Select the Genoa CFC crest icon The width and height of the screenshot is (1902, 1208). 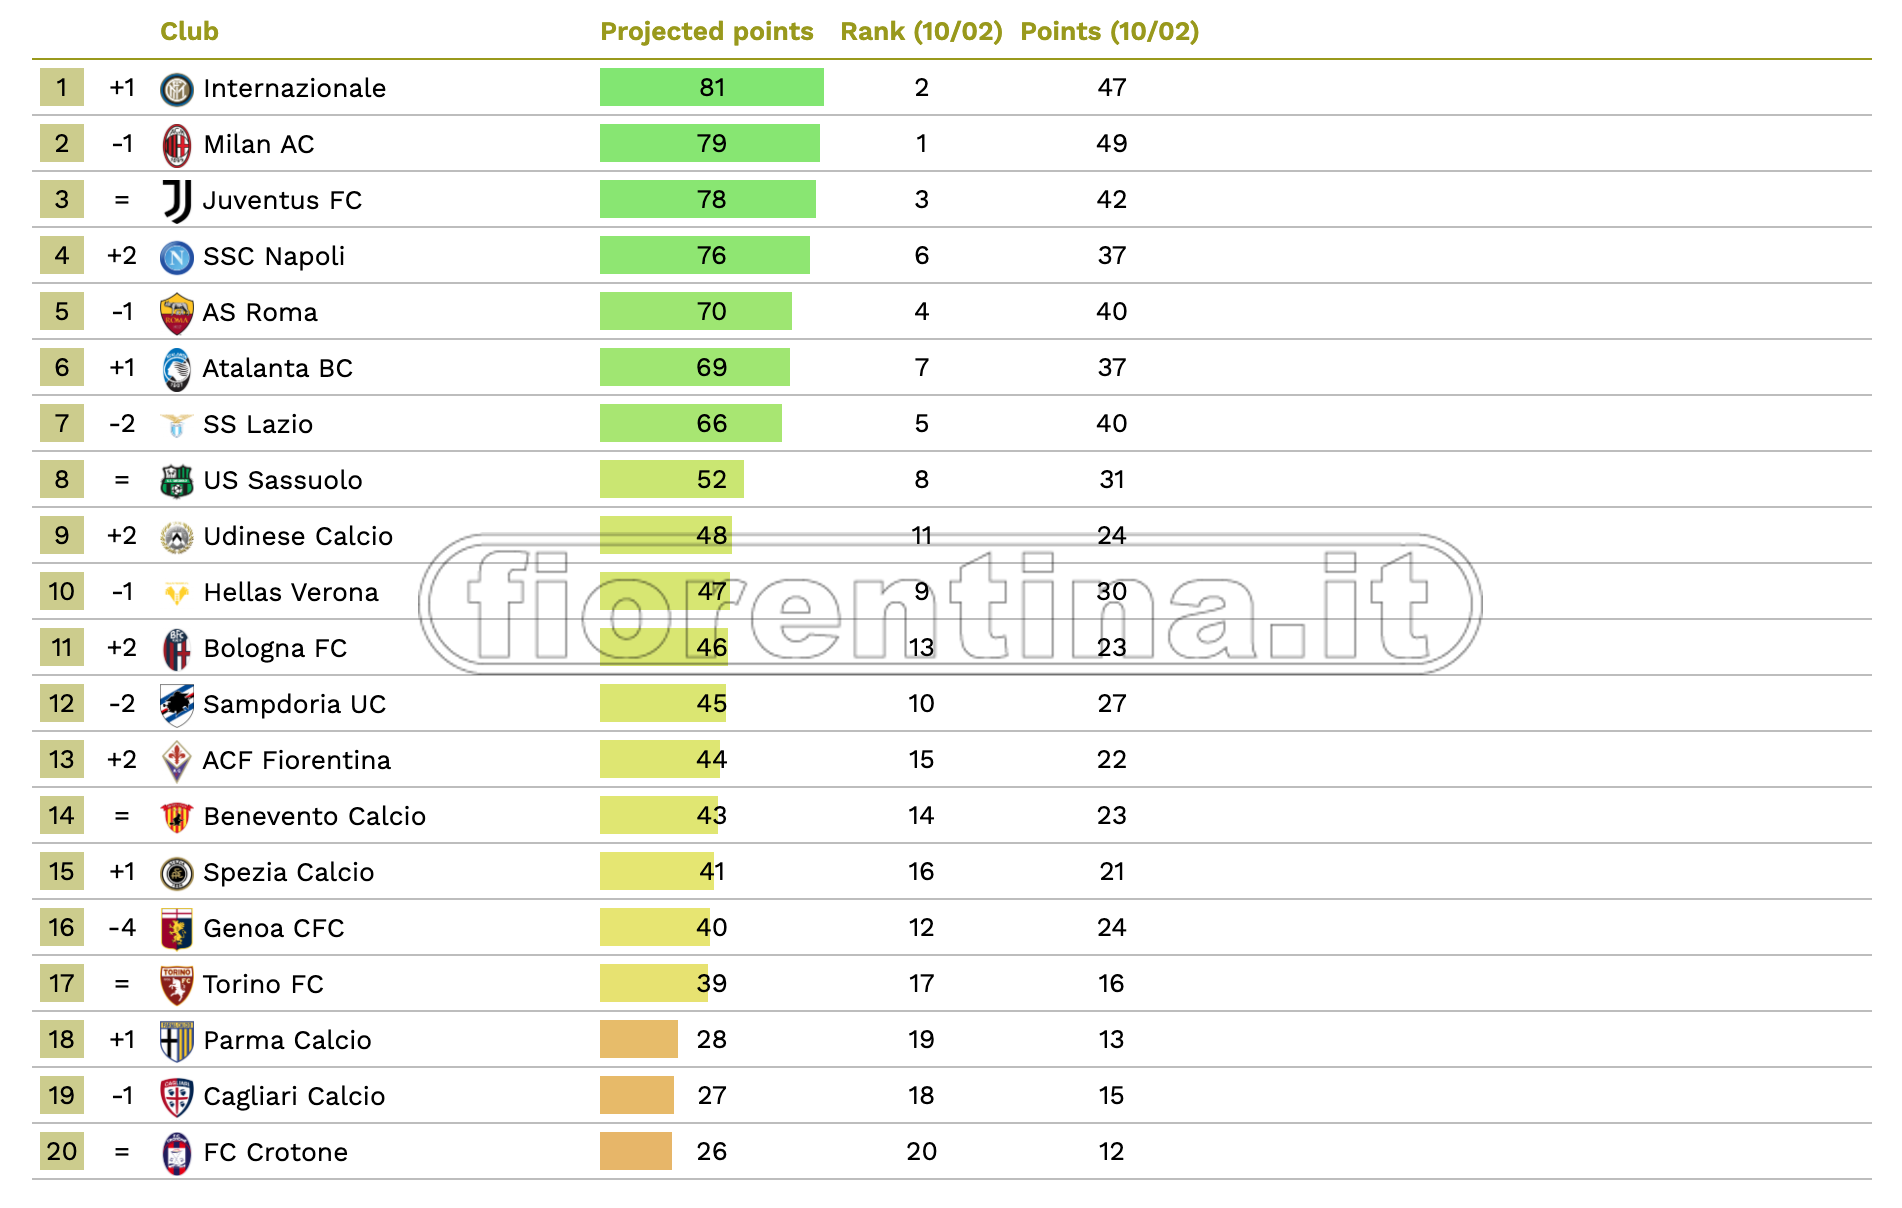(x=177, y=929)
